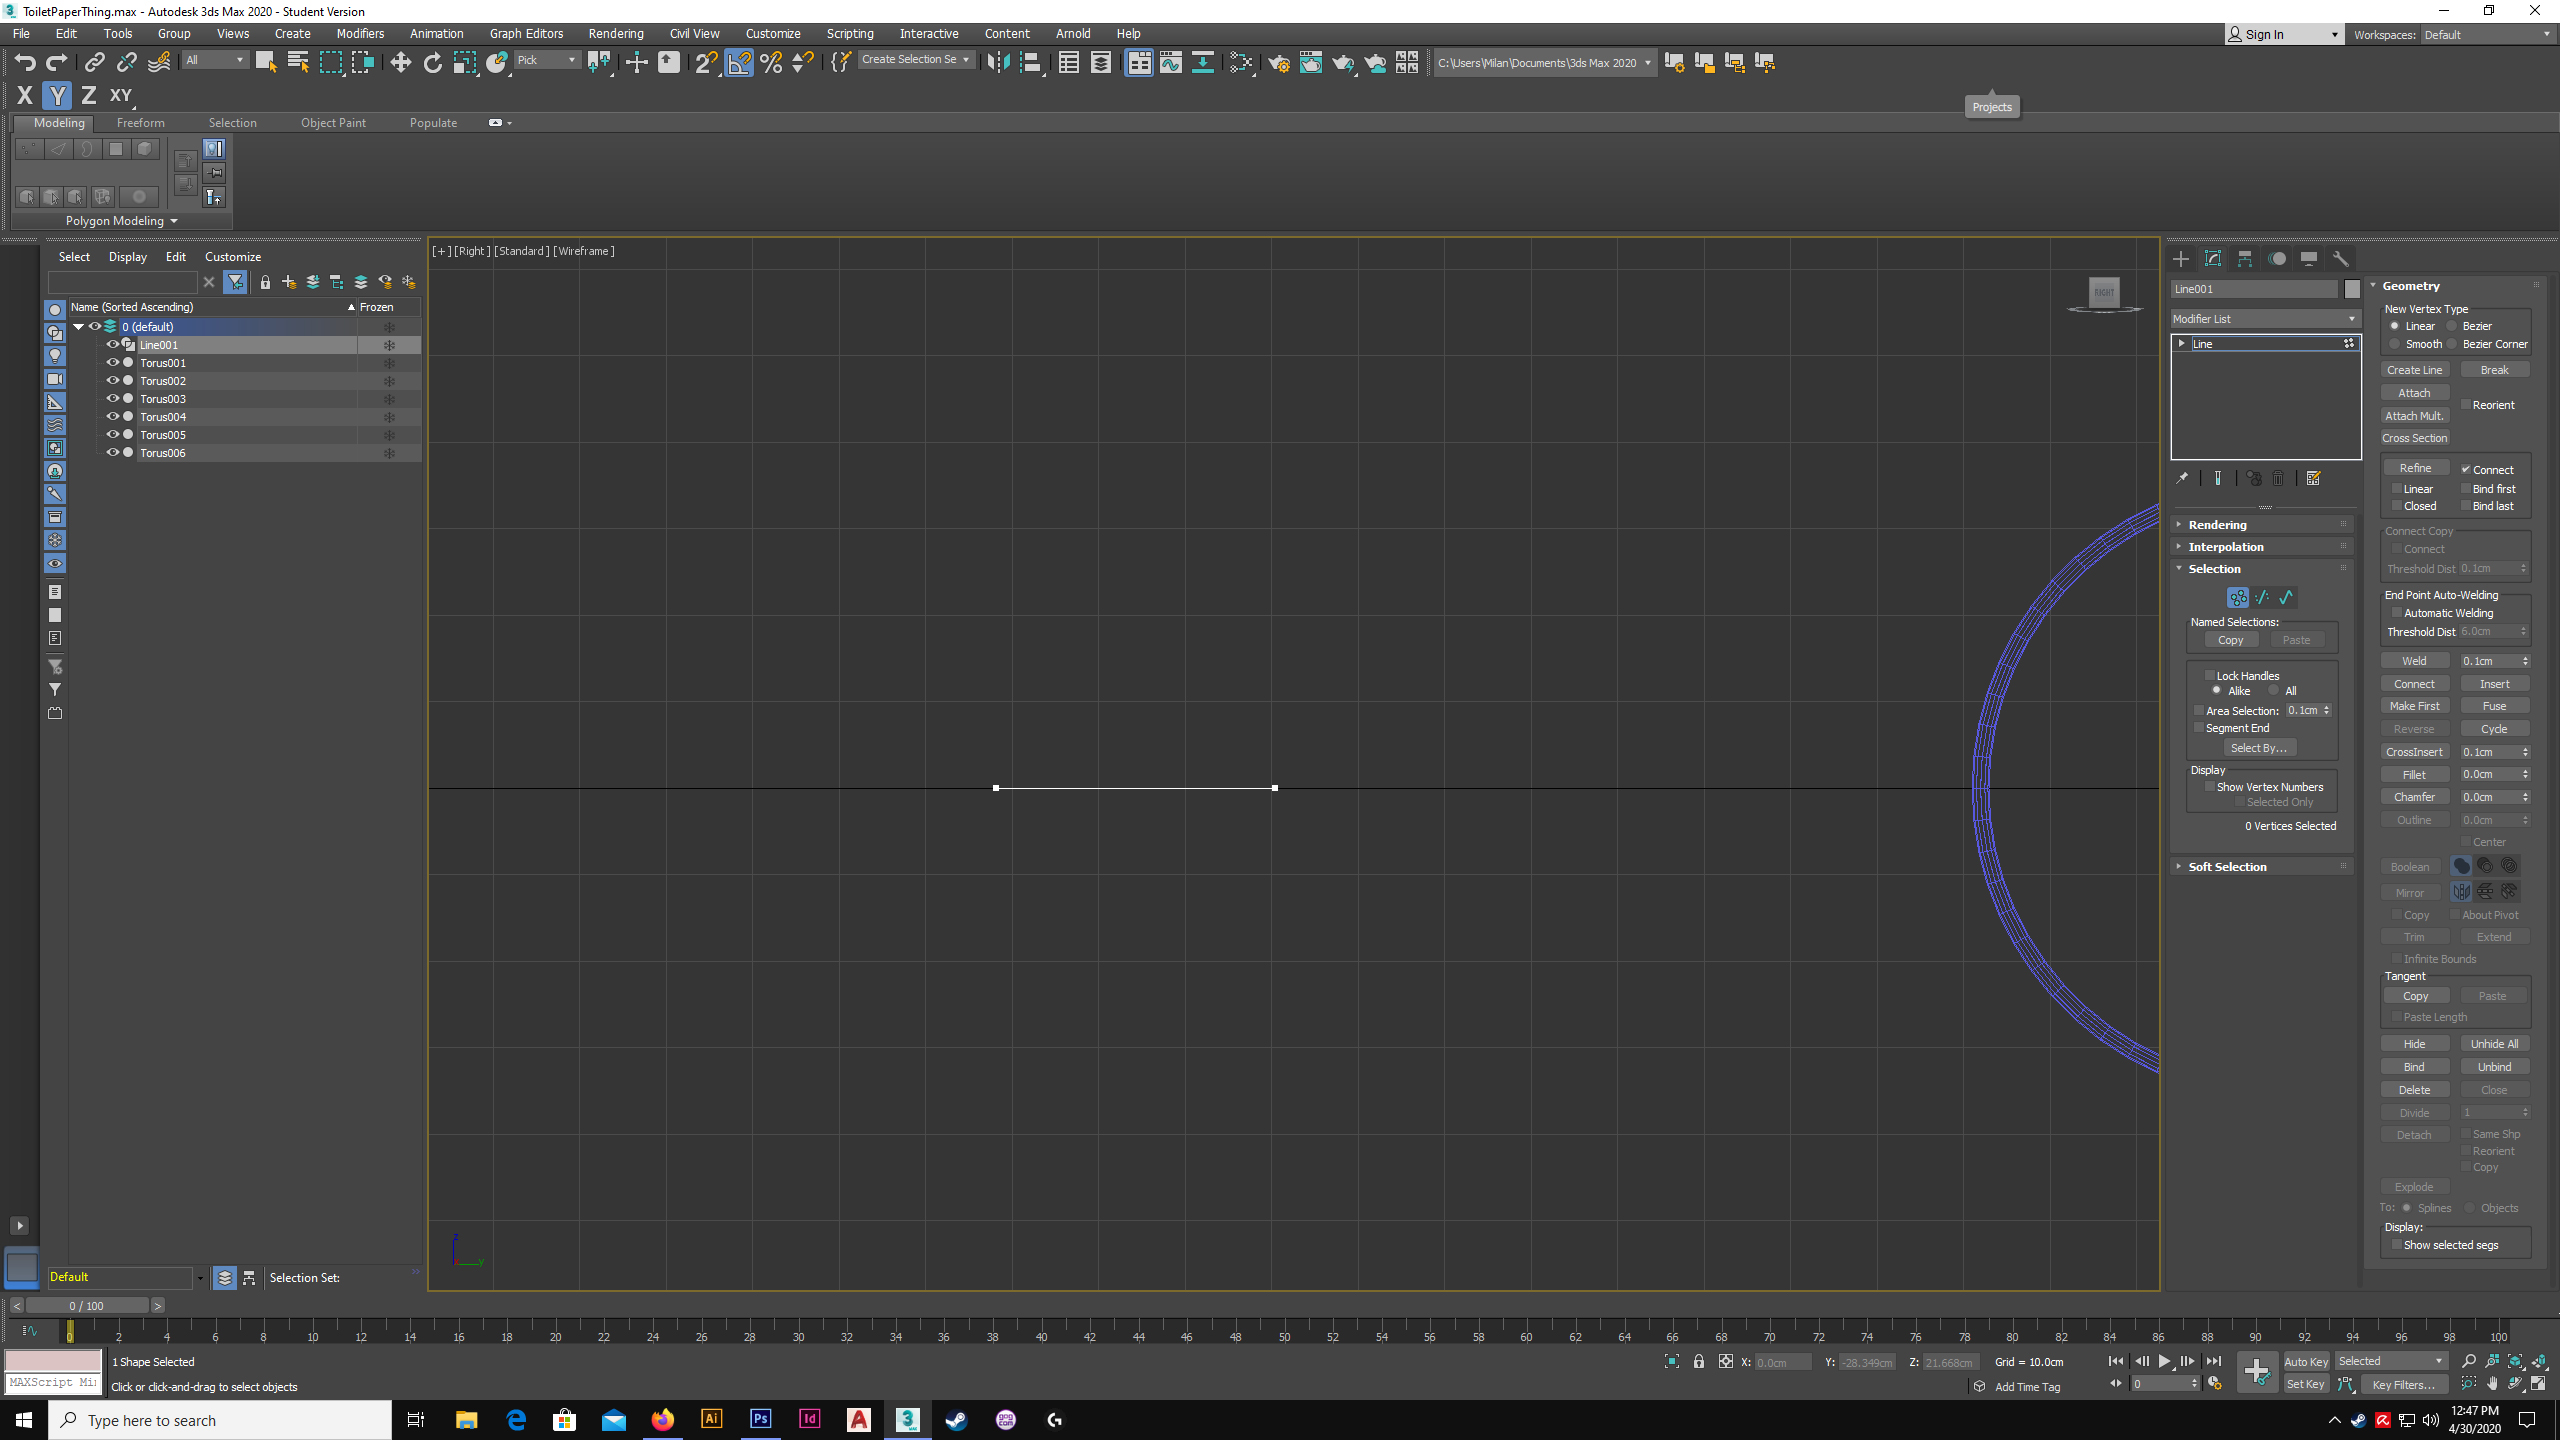Click the Create Line button
This screenshot has height=1440, width=2560.
tap(2414, 370)
